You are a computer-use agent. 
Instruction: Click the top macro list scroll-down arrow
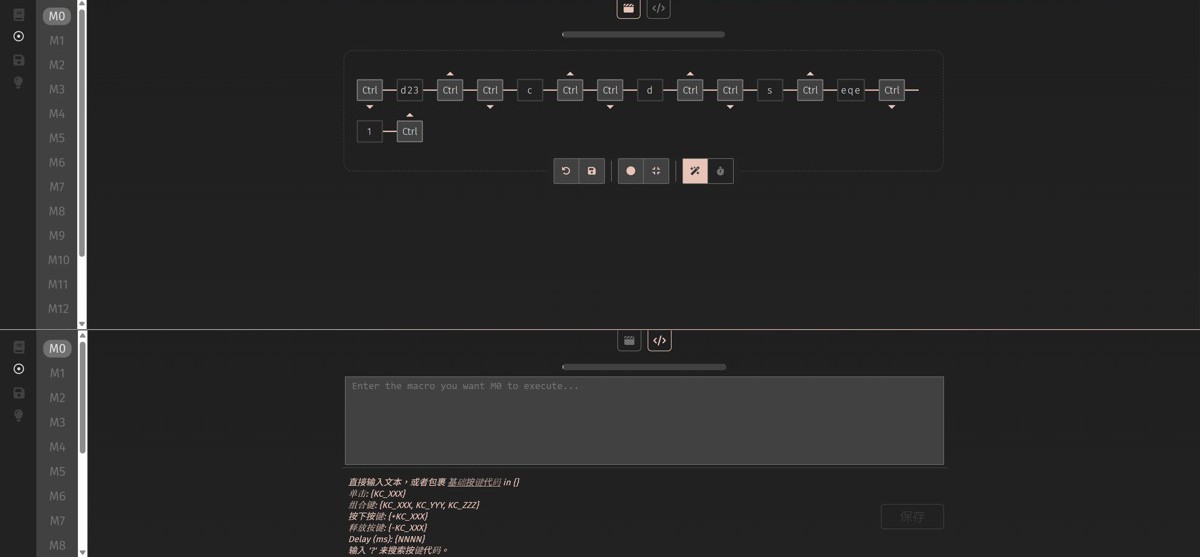pos(82,324)
